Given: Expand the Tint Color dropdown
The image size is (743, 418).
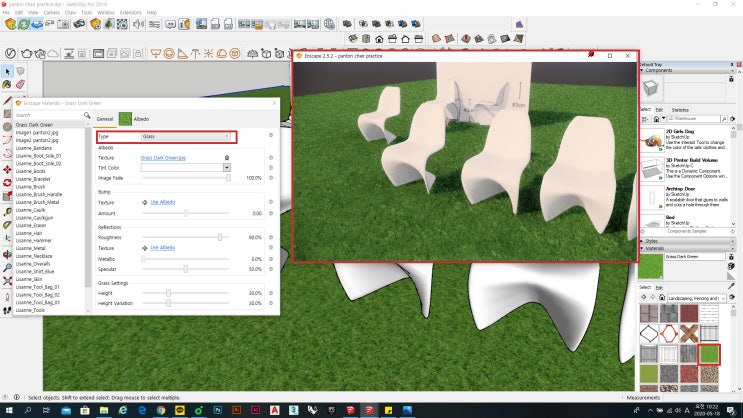Looking at the screenshot, I should 227,168.
